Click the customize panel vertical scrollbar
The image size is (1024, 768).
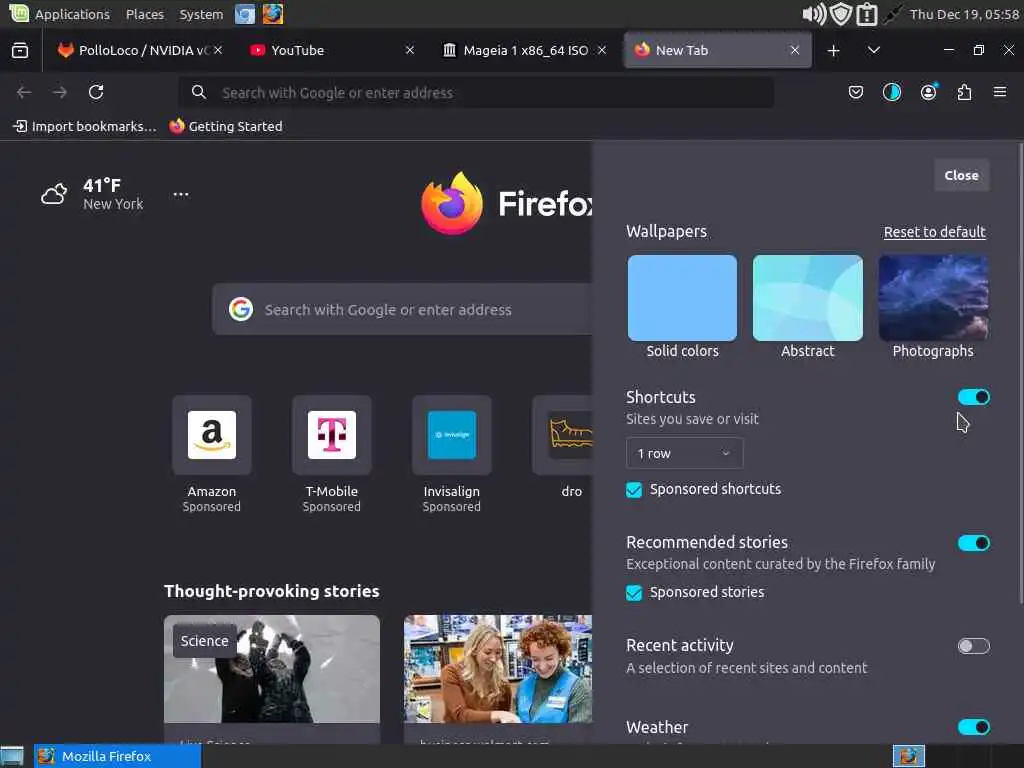coord(1020,374)
